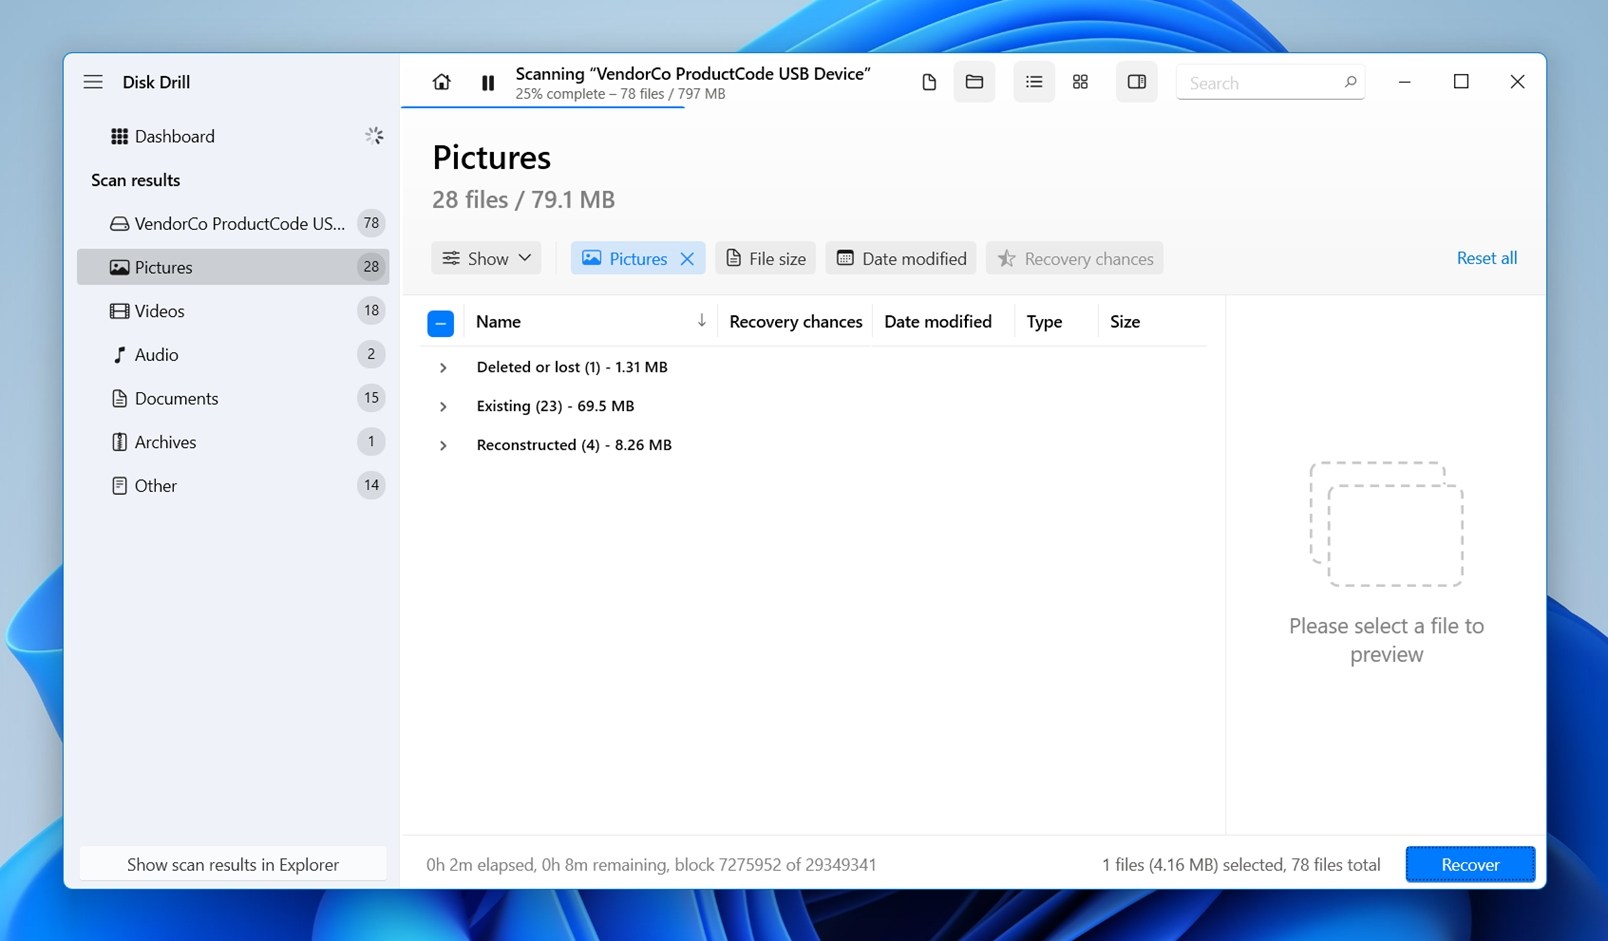Select the grid view layout icon

click(x=1080, y=82)
